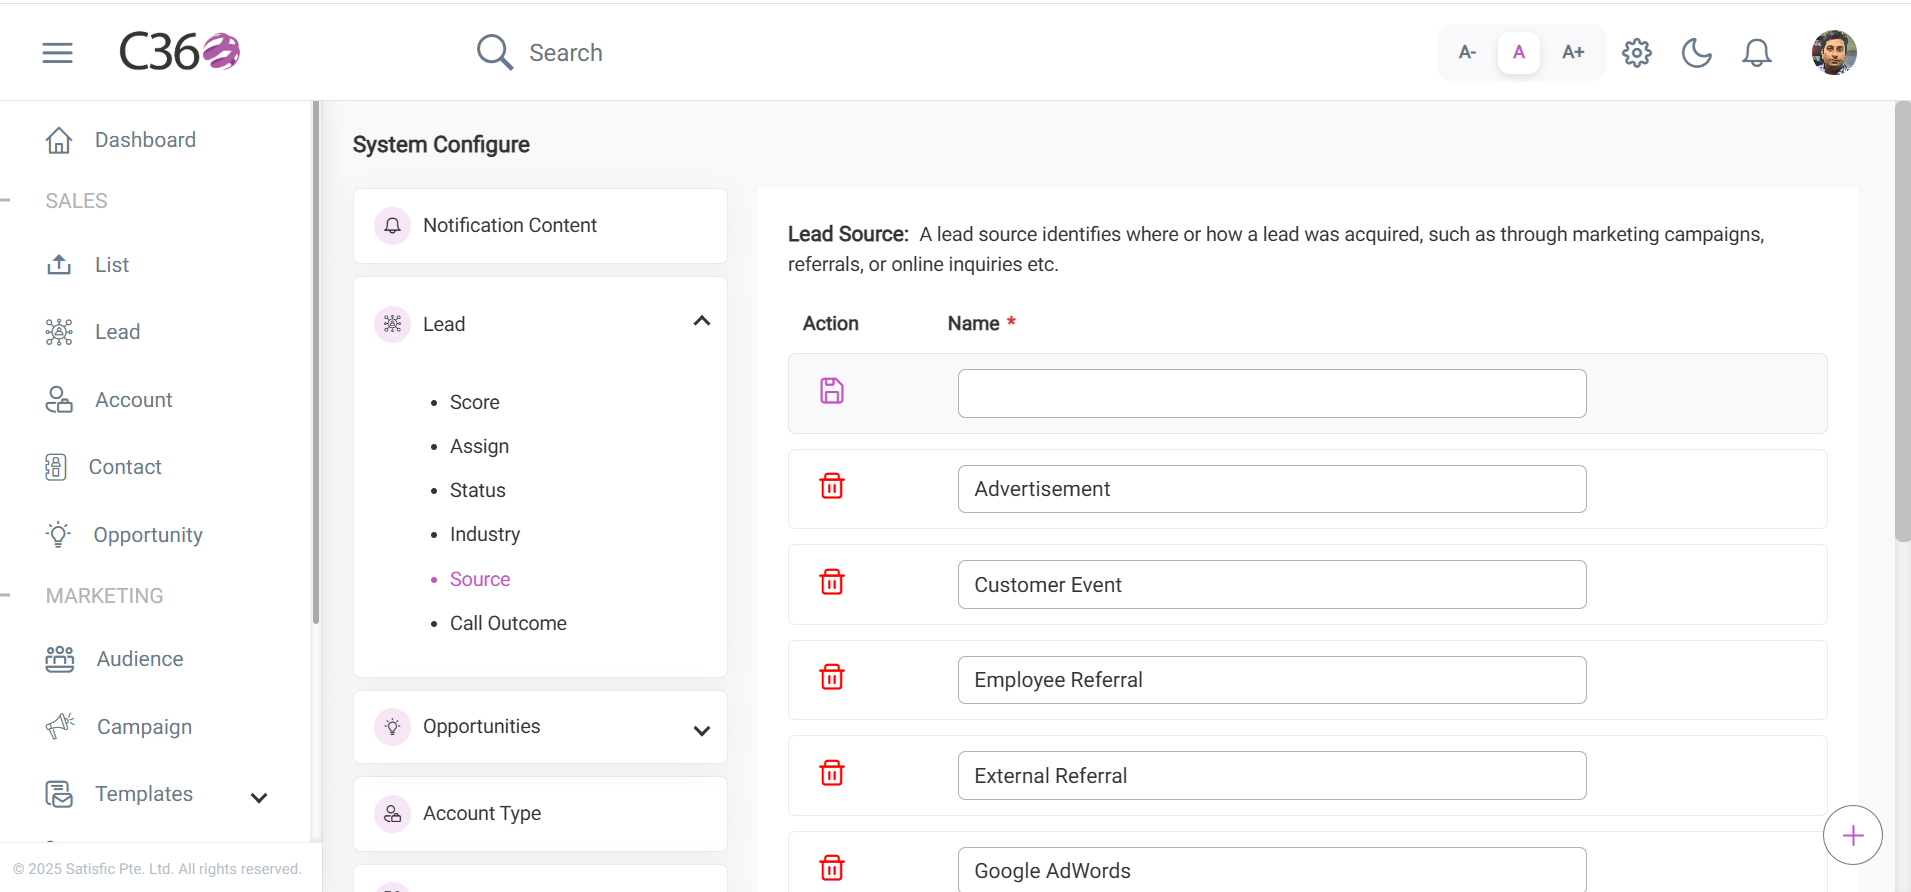Collapse the Lead configuration section
The image size is (1911, 892).
(x=702, y=321)
